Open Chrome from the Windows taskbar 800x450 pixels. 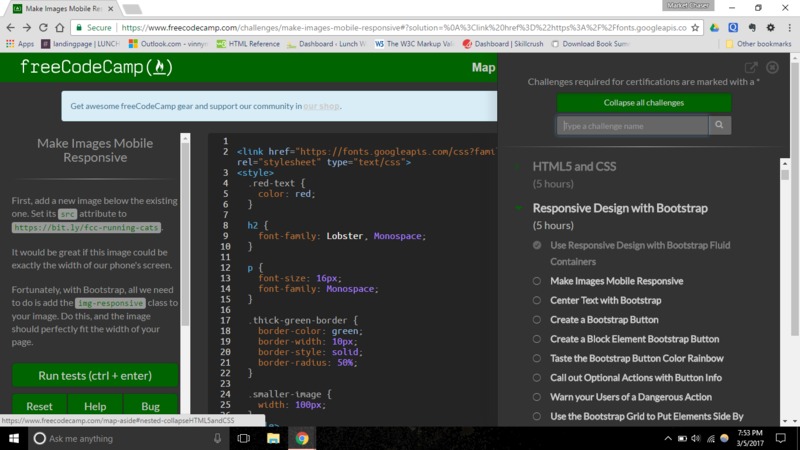click(302, 438)
